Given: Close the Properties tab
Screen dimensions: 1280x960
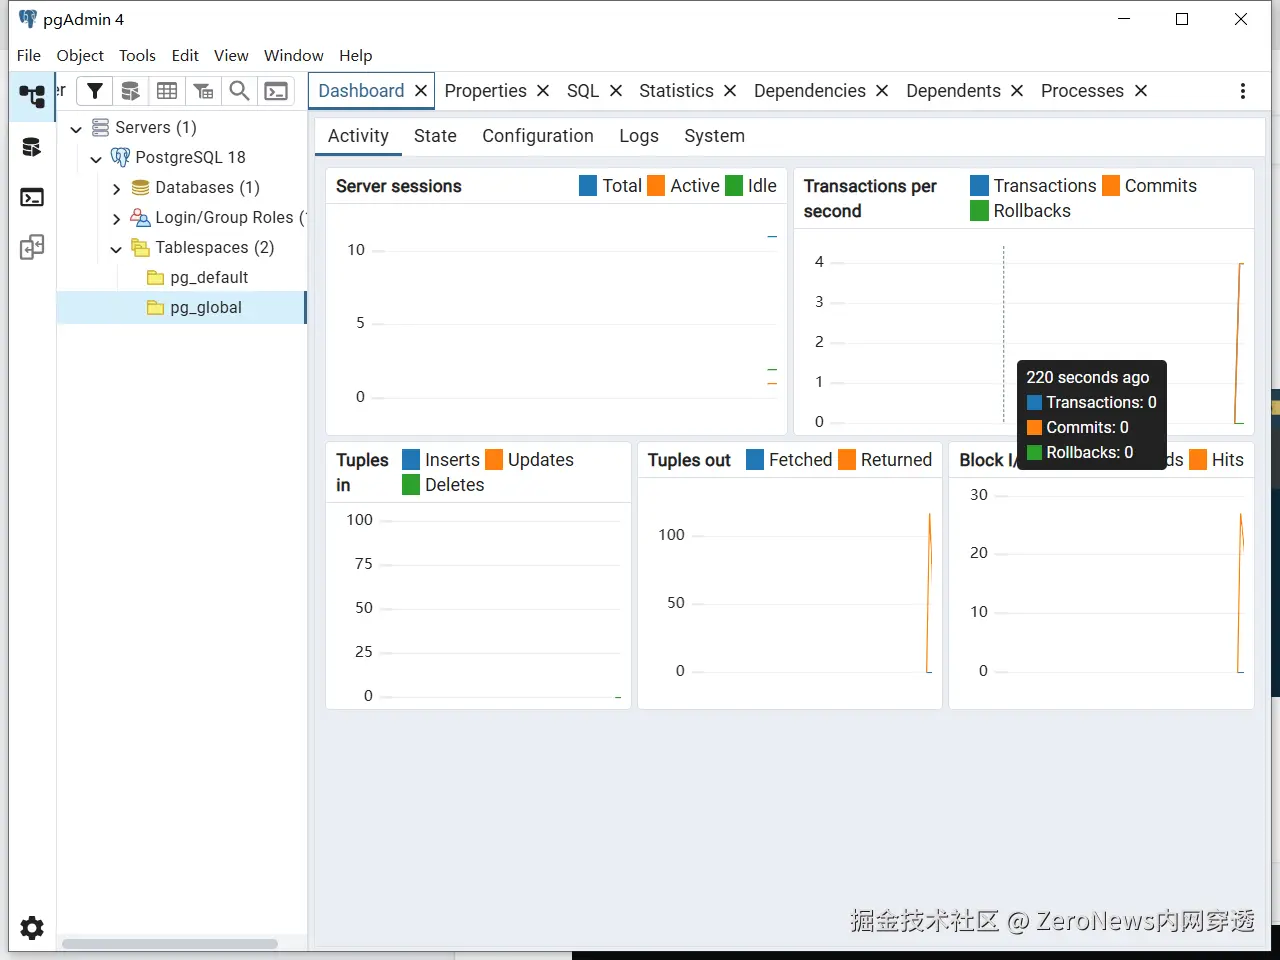Looking at the screenshot, I should click(543, 91).
